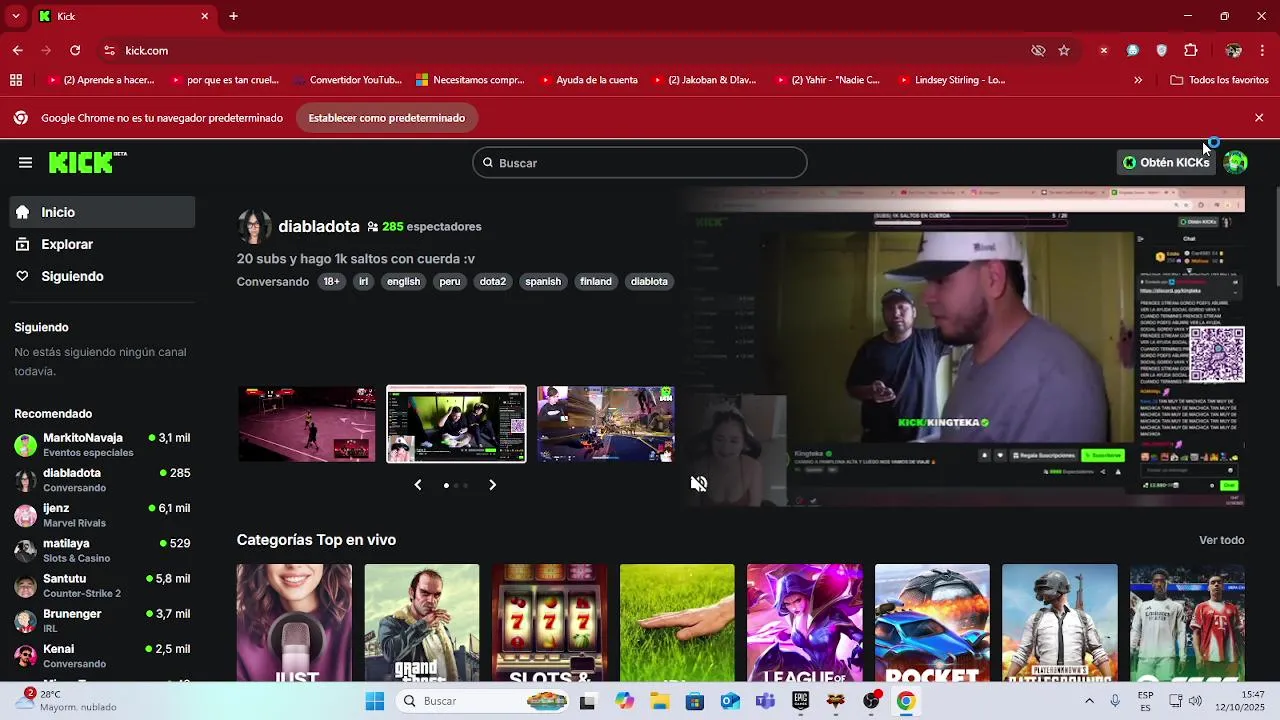The width and height of the screenshot is (1280, 720).
Task: View site information icon in address bar
Action: pos(109,50)
